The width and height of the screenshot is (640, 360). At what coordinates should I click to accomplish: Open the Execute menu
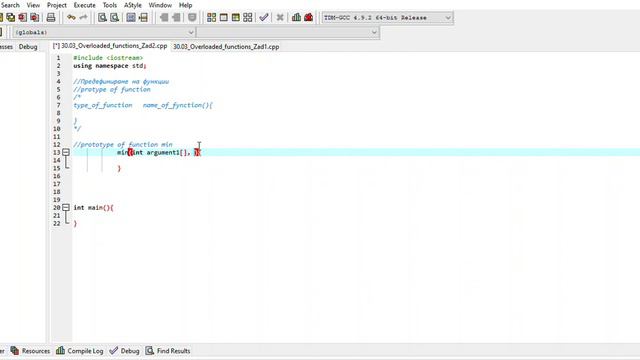coord(84,5)
